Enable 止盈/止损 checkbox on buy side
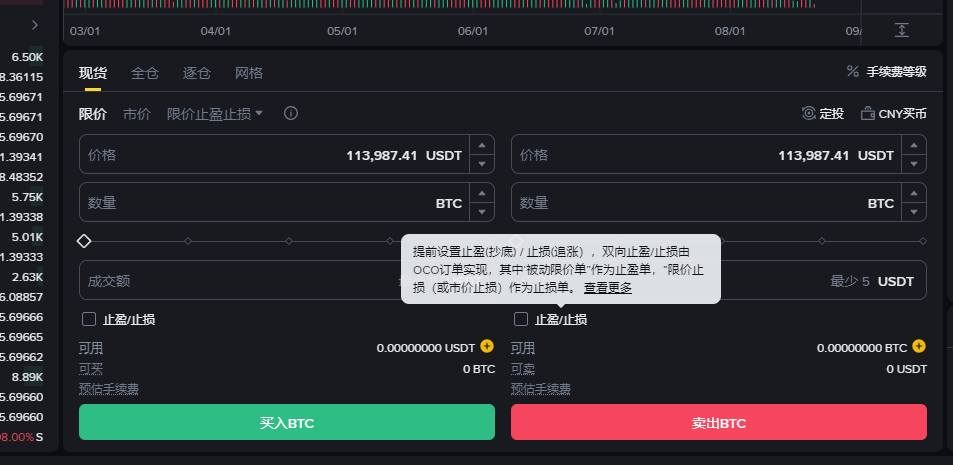The height and width of the screenshot is (465, 953). click(x=89, y=319)
